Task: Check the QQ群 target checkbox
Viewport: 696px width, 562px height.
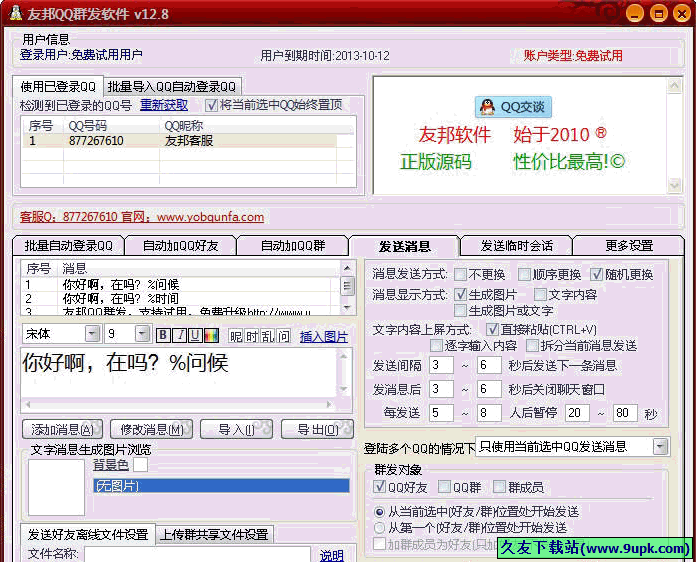Action: click(444, 487)
